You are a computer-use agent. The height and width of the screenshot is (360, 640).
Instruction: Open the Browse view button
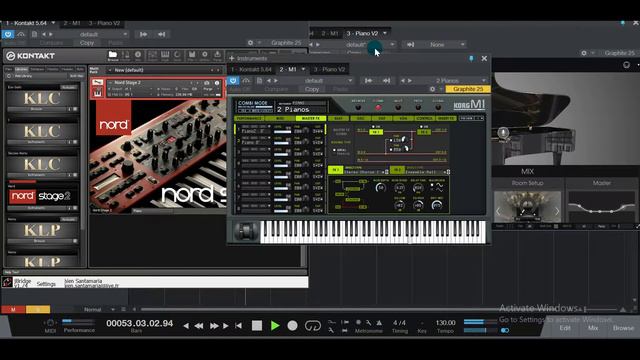click(x=623, y=328)
